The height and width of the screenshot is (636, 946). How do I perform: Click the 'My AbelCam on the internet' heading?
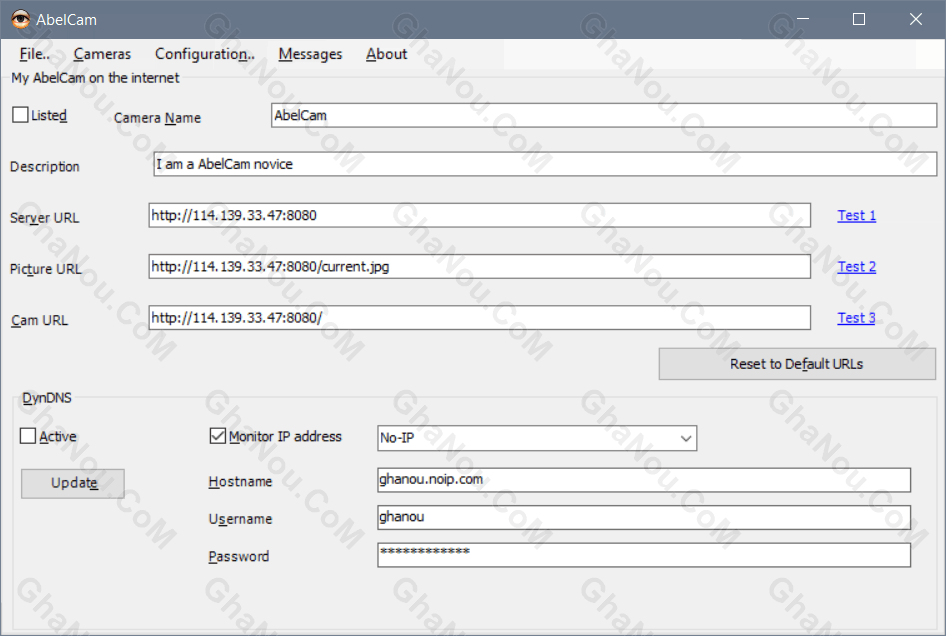click(x=95, y=78)
